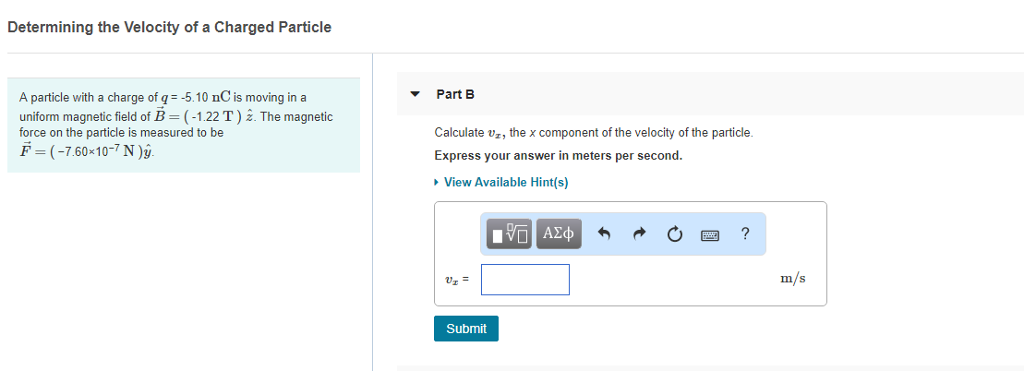Undo the last answer edit
This screenshot has width=1024, height=371.
(605, 234)
